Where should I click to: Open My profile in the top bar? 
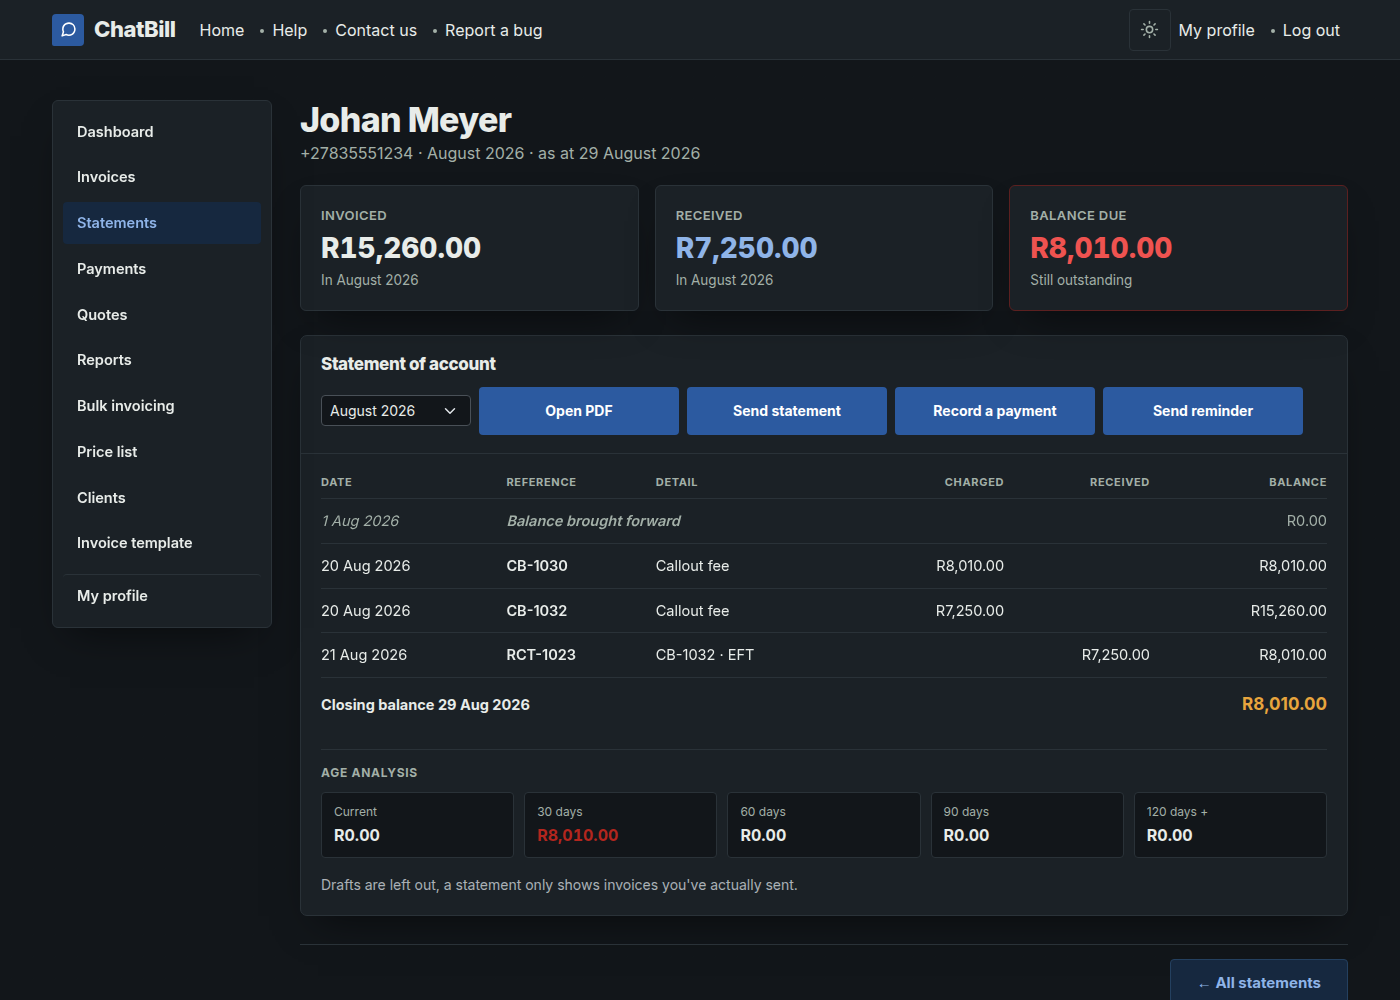point(1216,30)
